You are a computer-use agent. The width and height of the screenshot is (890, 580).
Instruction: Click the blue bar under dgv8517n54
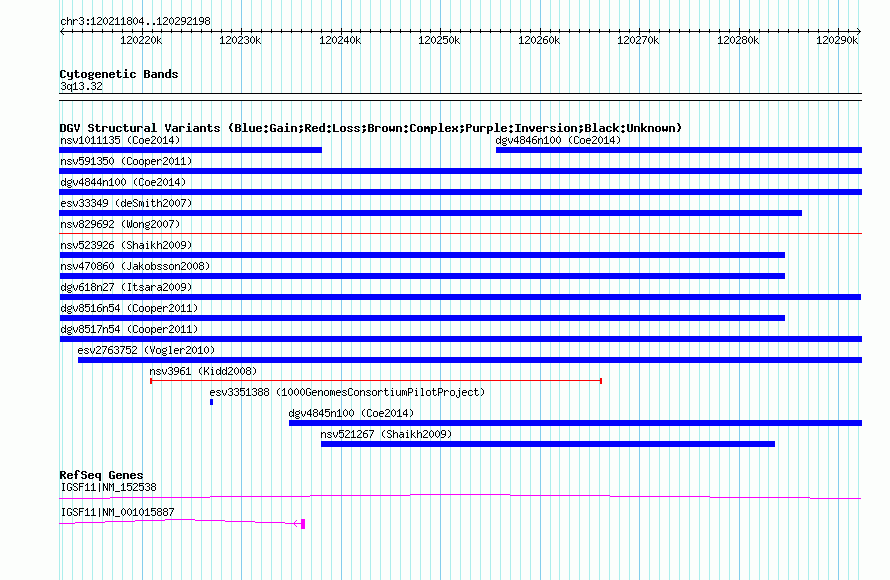tap(461, 339)
